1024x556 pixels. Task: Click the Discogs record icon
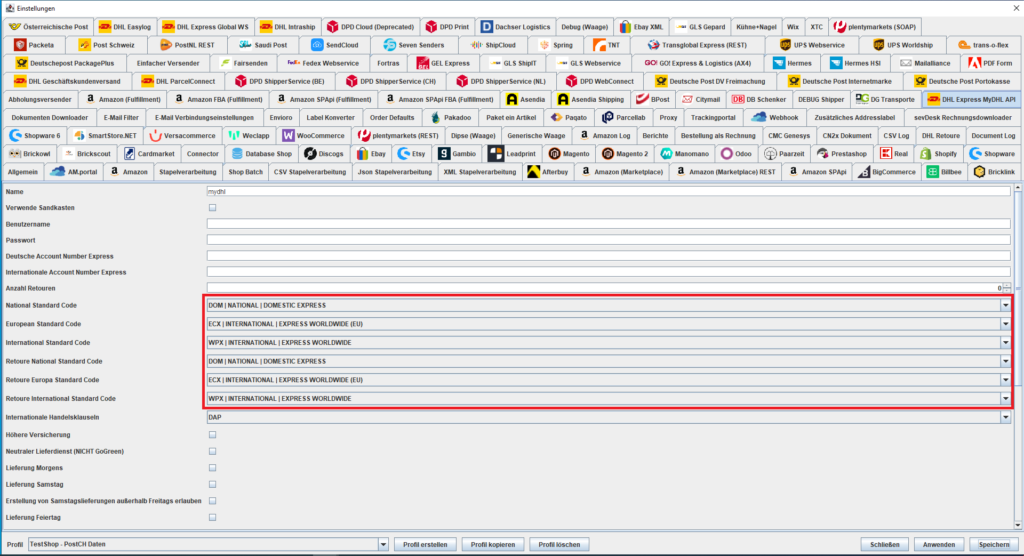310,154
